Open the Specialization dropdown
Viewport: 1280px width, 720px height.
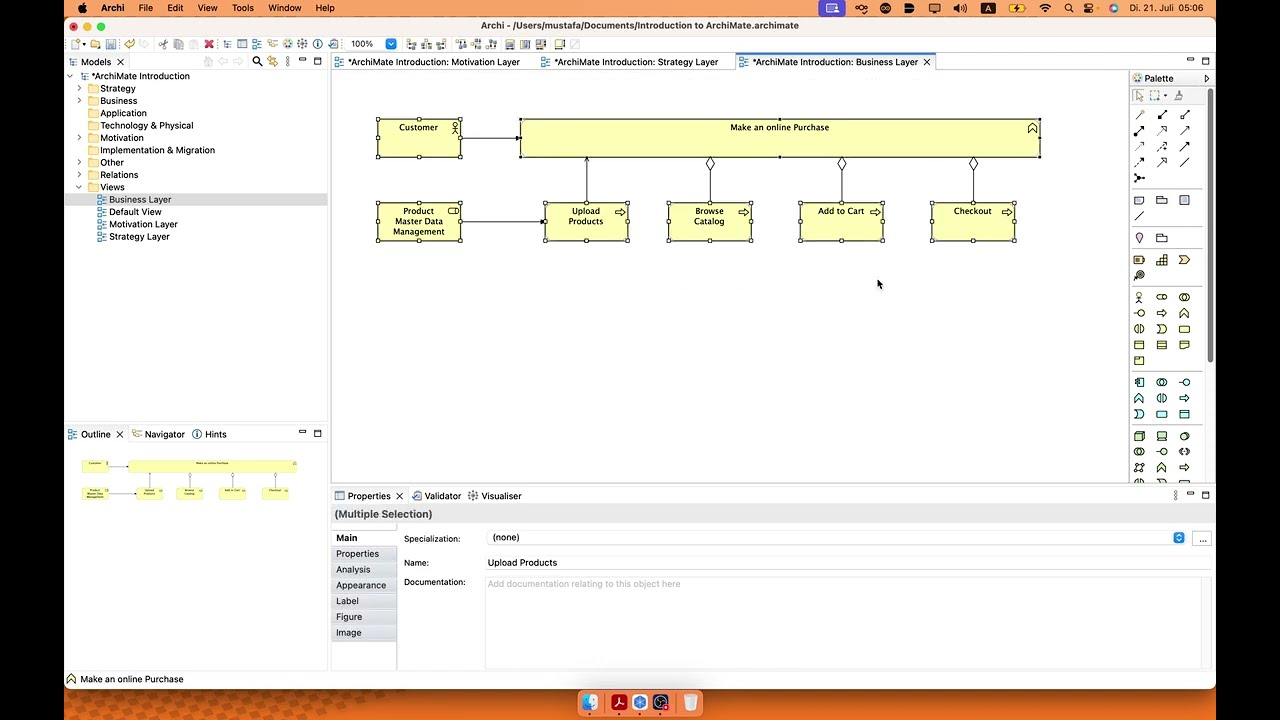[1179, 538]
